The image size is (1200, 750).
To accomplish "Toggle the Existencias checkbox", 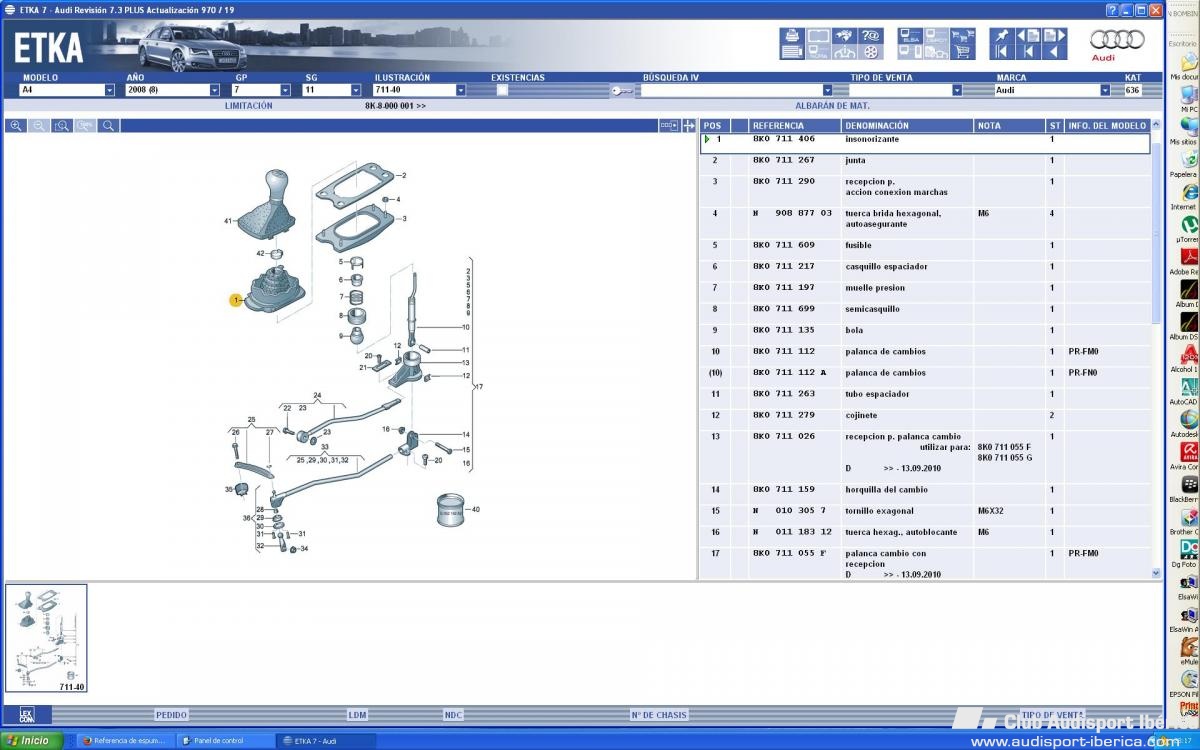I will (502, 90).
